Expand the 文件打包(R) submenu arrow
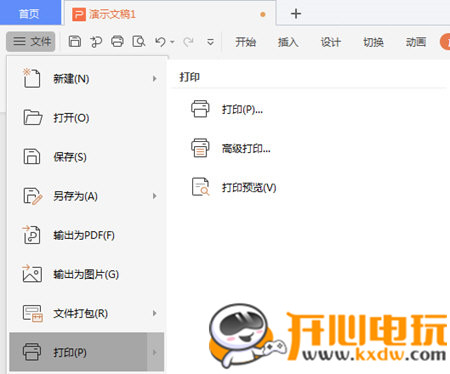 coord(154,313)
